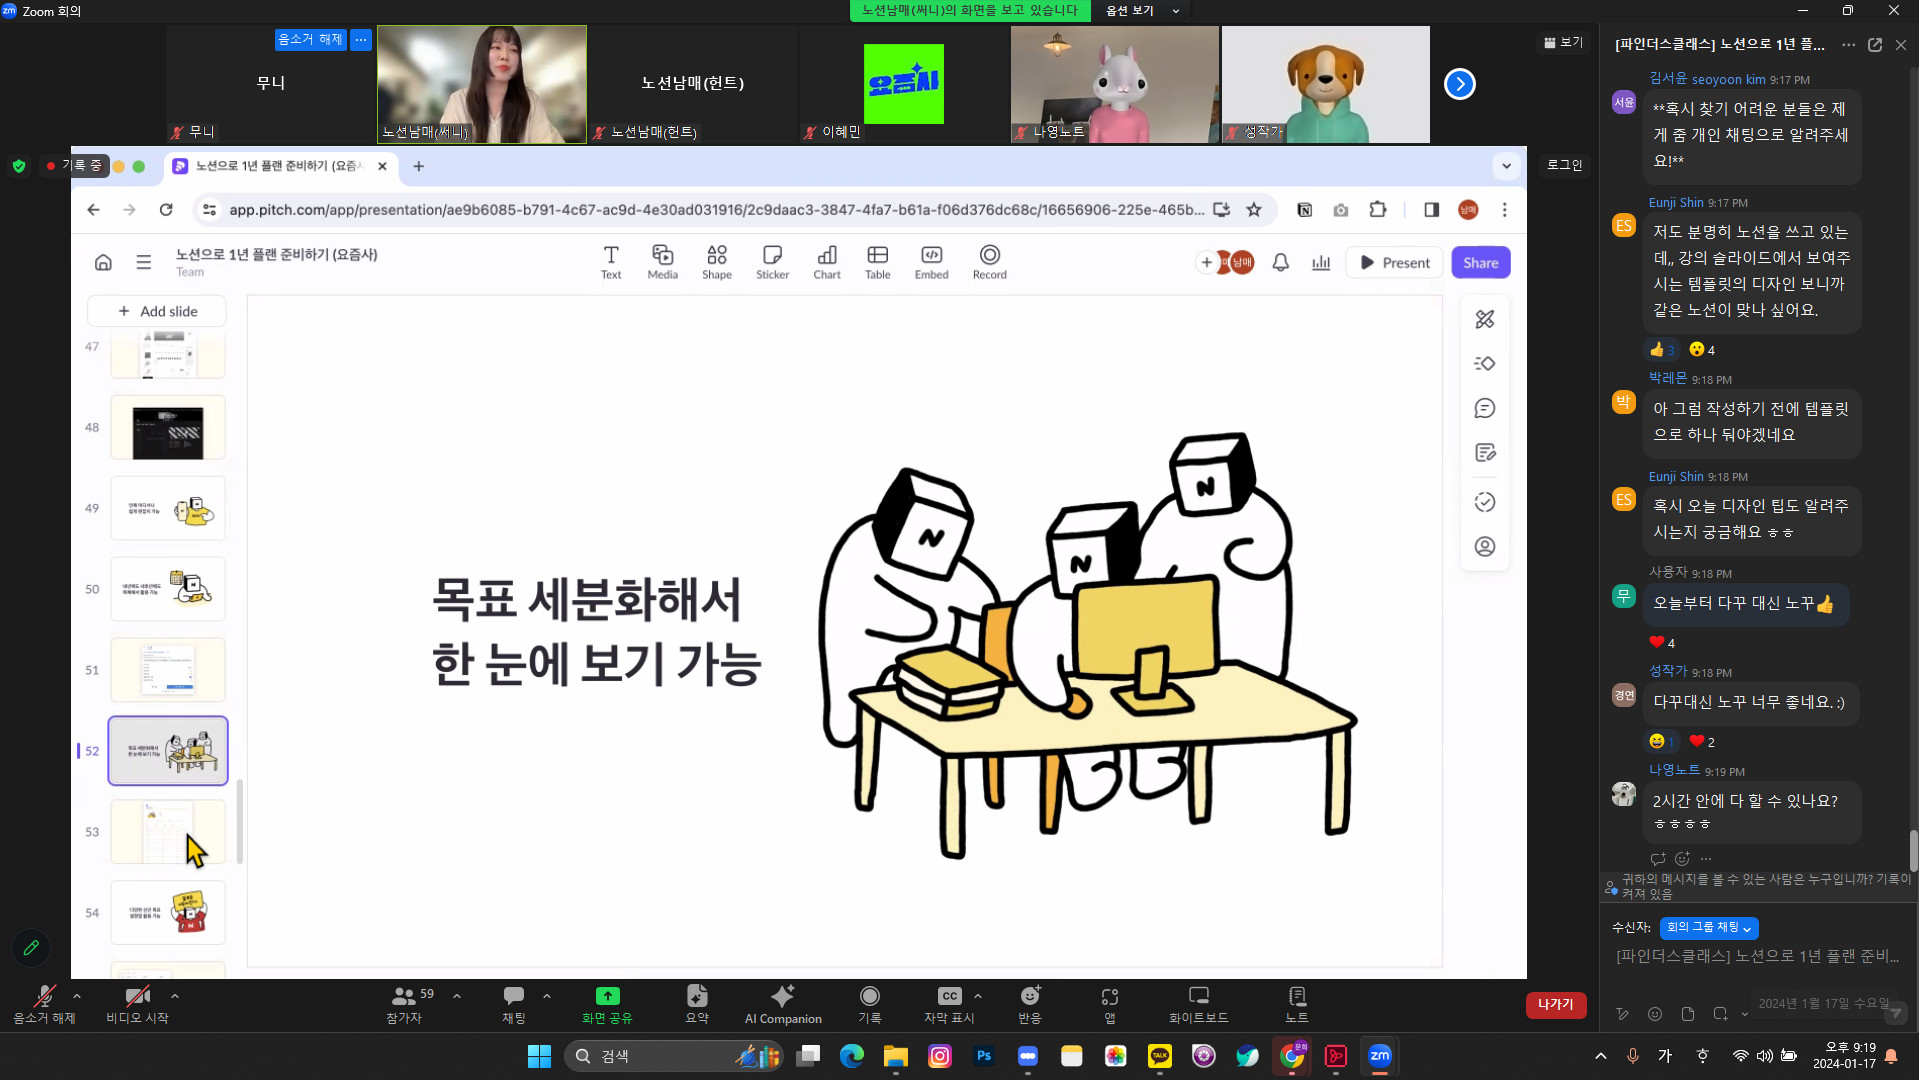The width and height of the screenshot is (1919, 1080).
Task: Select the 노션으로 1년 플랜 browser tab
Action: click(279, 166)
